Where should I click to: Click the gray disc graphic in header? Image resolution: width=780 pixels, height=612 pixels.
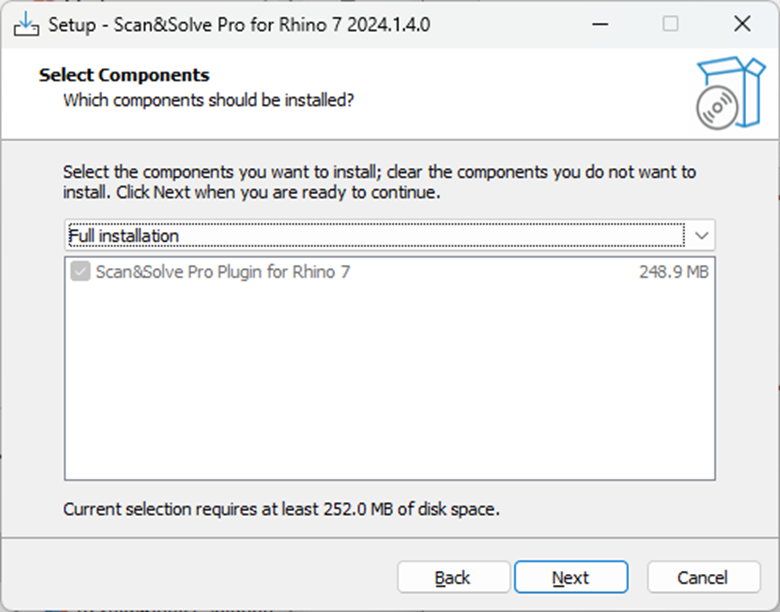tap(717, 107)
